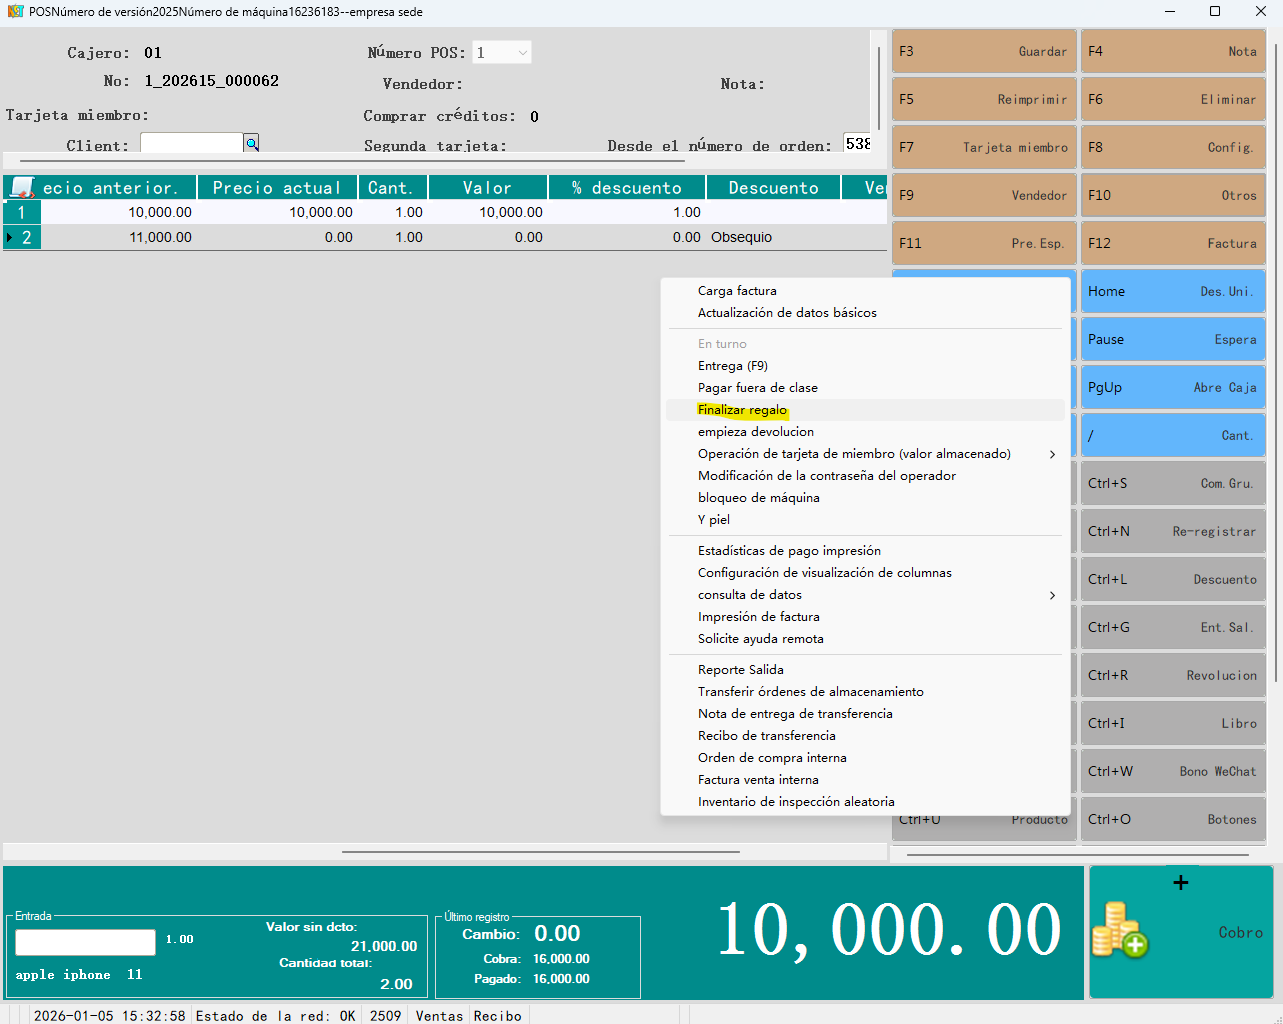Select Carga factura menu entry
1283x1024 pixels.
(x=737, y=291)
